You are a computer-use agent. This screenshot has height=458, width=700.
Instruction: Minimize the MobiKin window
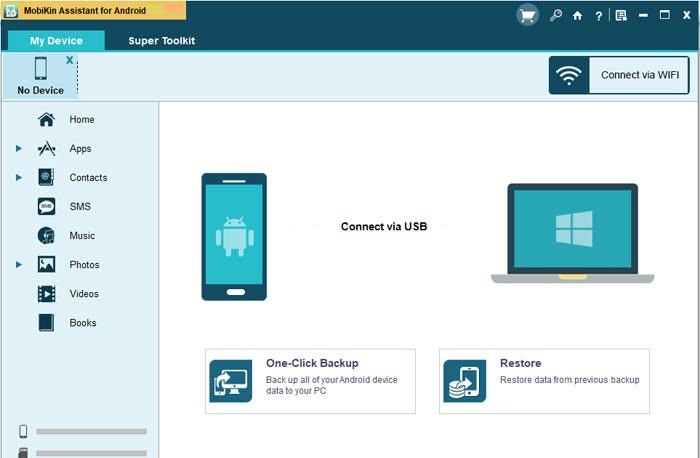tap(643, 15)
